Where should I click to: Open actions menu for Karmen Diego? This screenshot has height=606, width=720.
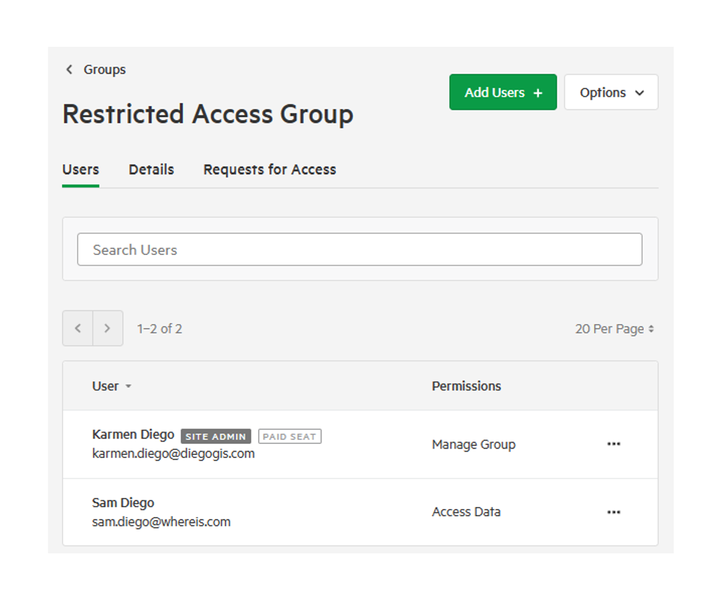(x=613, y=444)
